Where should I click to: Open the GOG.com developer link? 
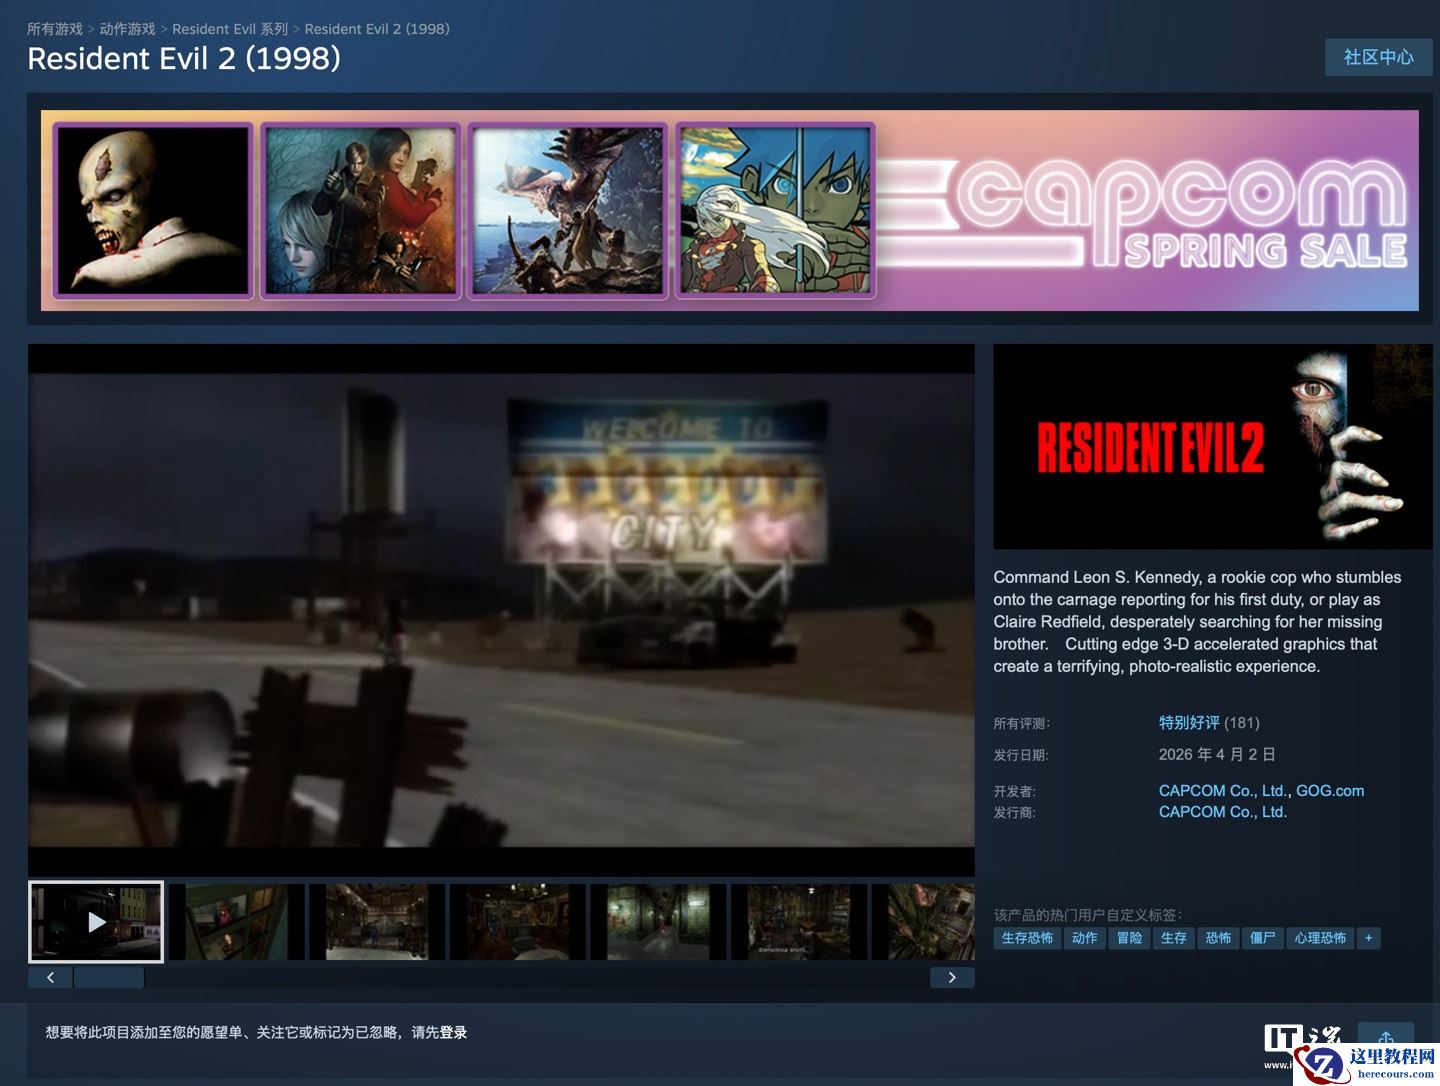tap(1330, 790)
